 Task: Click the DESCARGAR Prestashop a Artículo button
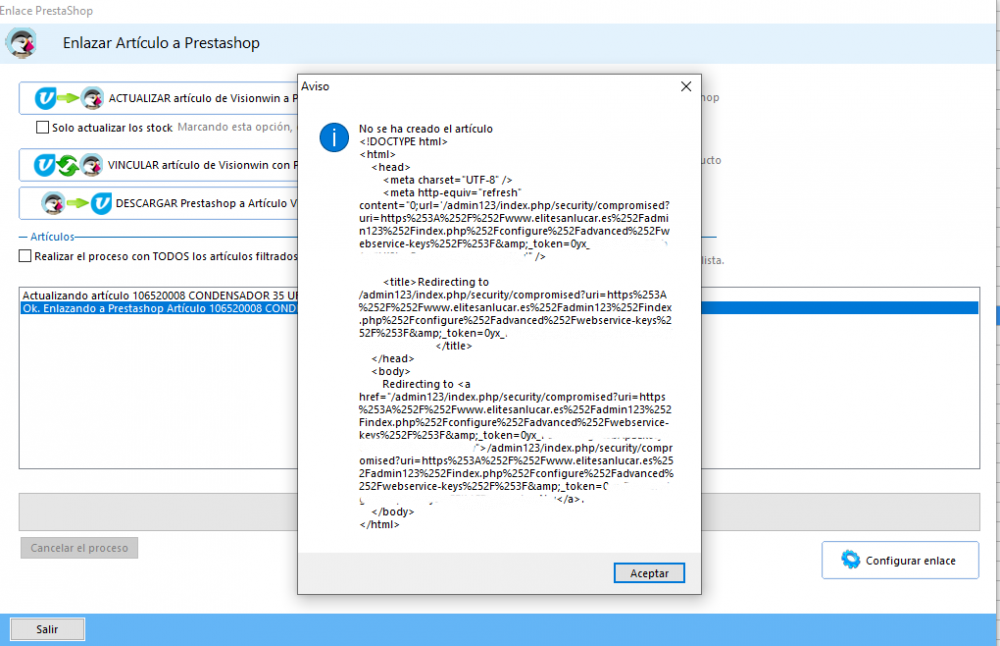[x=159, y=203]
